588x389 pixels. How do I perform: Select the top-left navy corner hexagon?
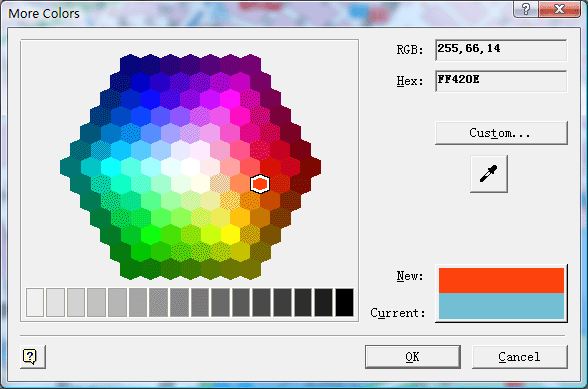(x=130, y=65)
